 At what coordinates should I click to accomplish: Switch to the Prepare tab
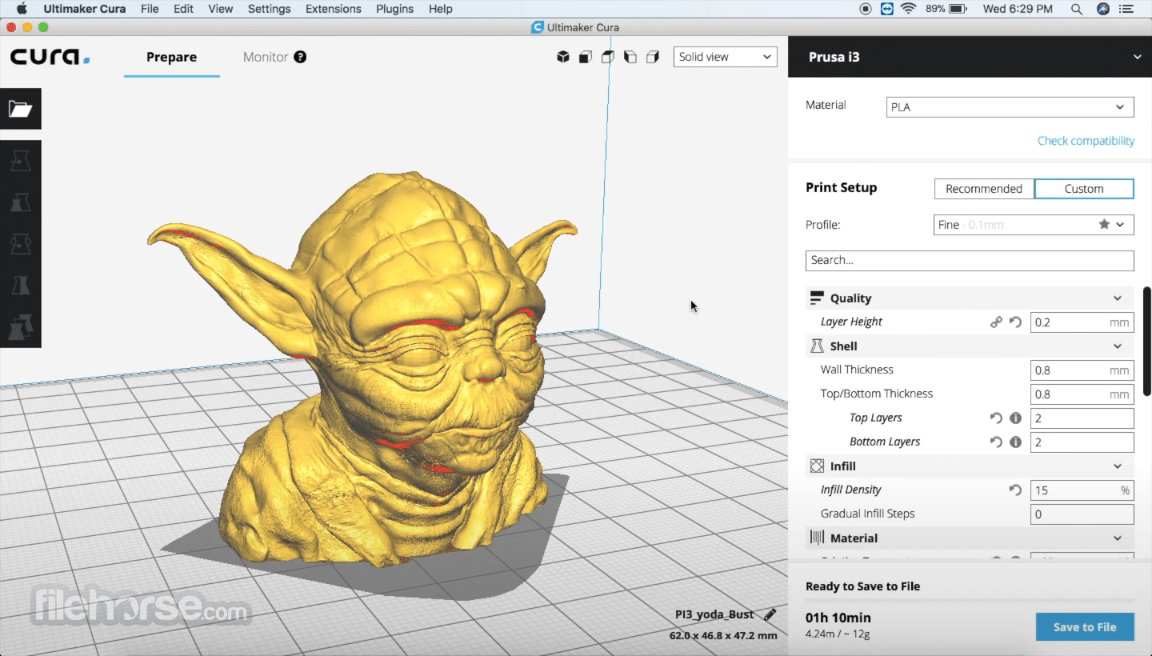click(171, 57)
